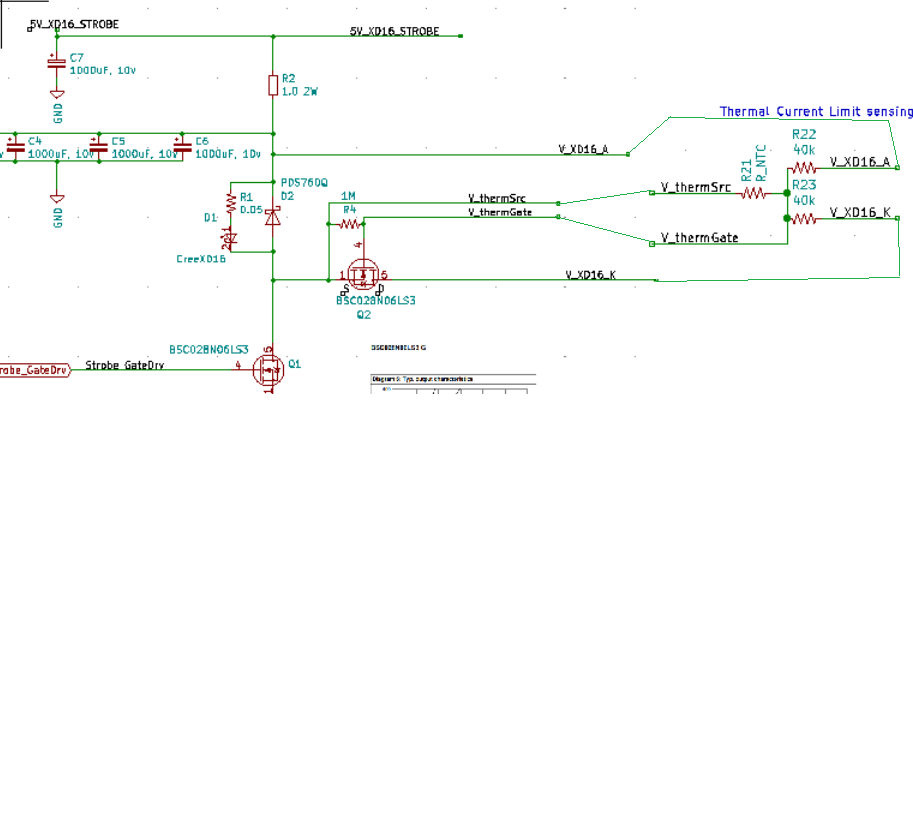
Task: Click the '40k' value below R22
Action: click(x=804, y=150)
